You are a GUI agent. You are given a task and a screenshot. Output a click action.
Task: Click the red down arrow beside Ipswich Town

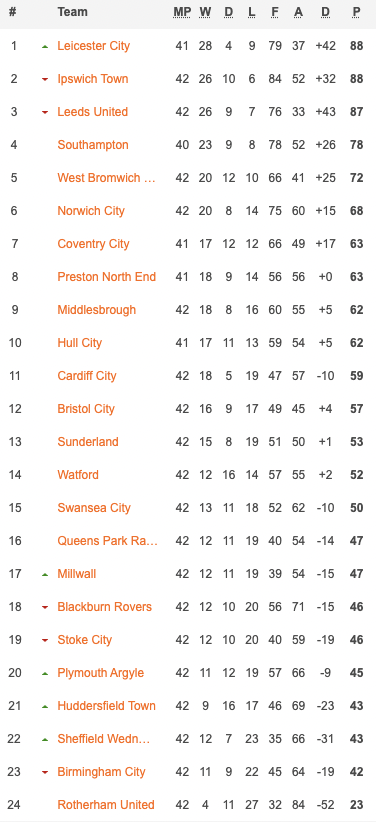(45, 80)
